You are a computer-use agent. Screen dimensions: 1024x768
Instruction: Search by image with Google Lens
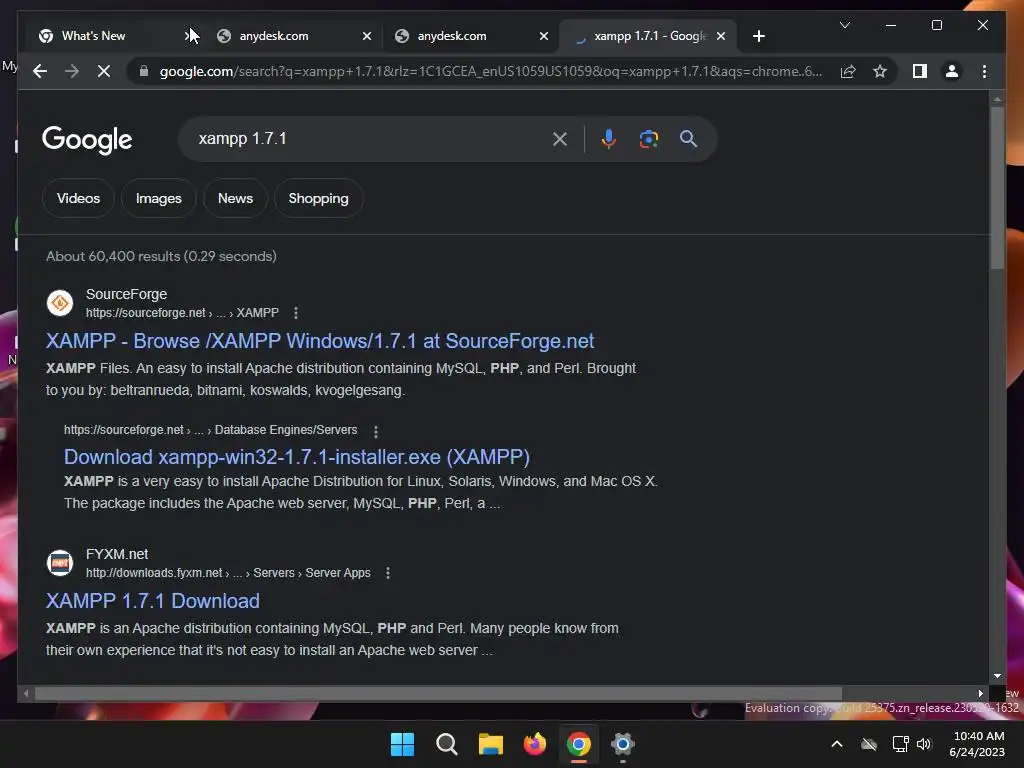(648, 138)
